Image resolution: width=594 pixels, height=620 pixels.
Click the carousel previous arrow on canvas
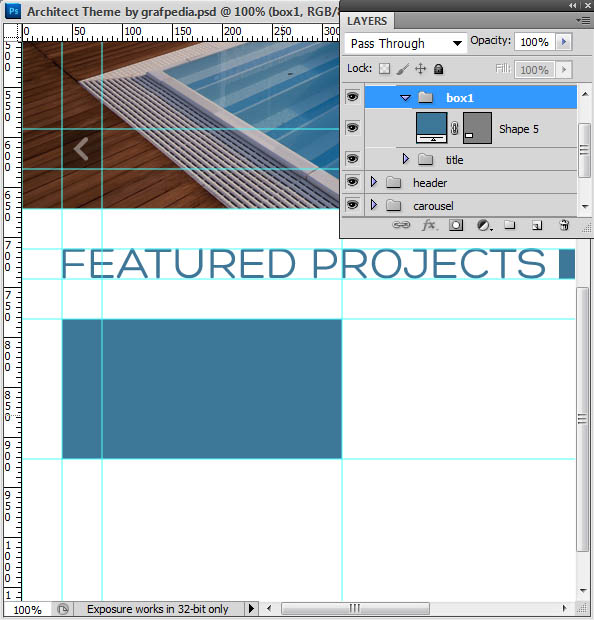pos(81,149)
